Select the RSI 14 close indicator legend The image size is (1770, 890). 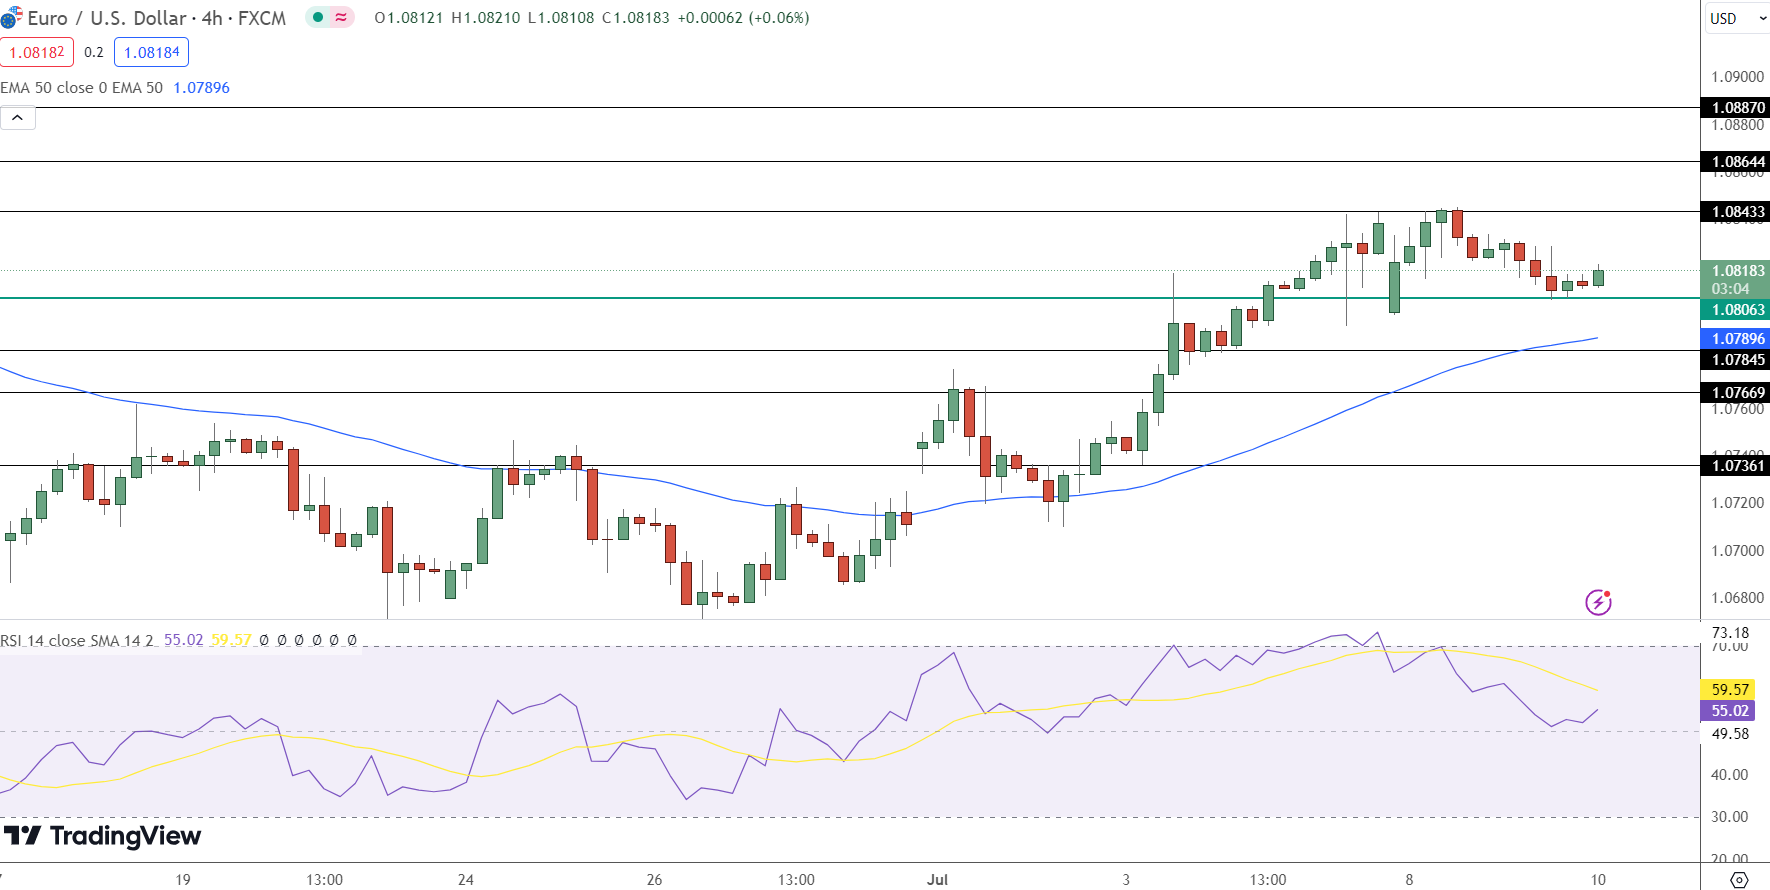coord(77,640)
